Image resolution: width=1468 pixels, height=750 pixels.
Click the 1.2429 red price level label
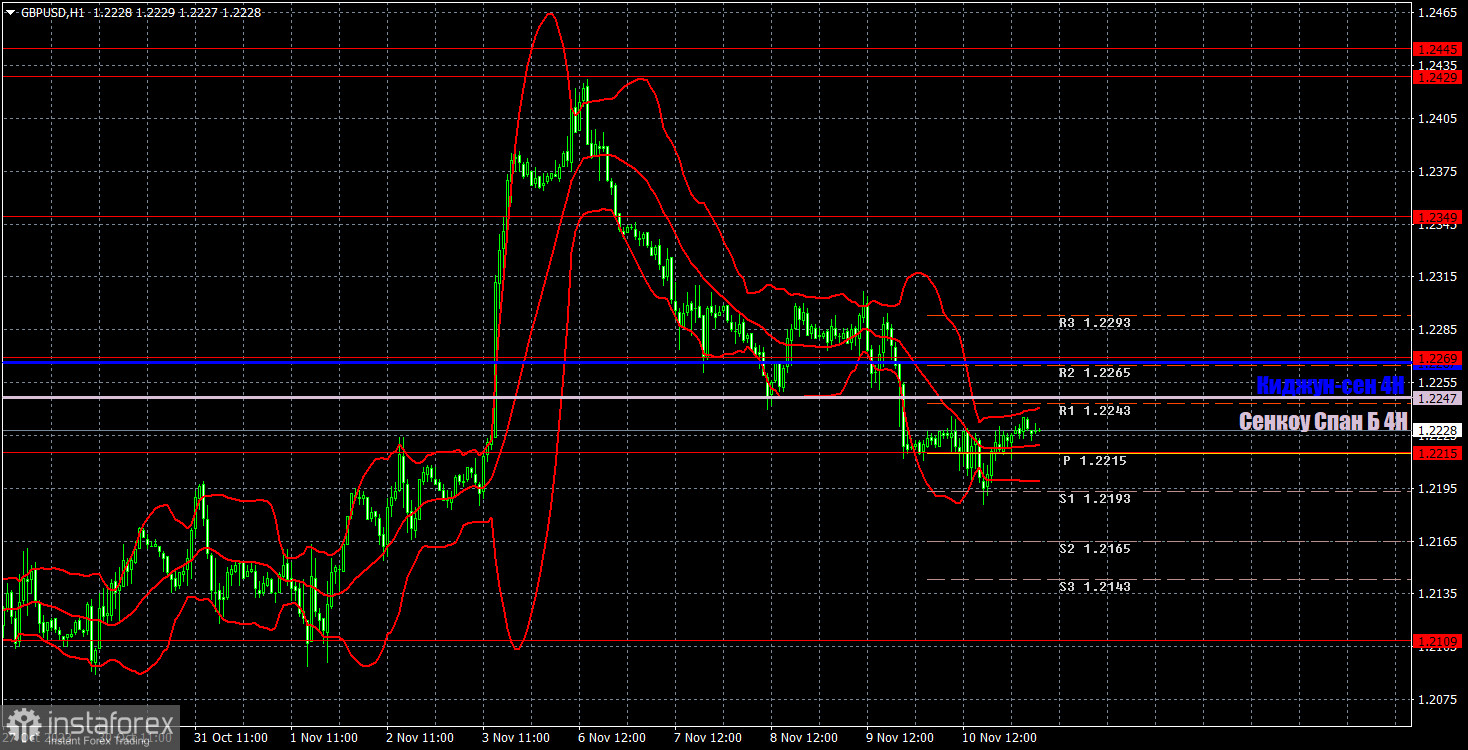1439,77
